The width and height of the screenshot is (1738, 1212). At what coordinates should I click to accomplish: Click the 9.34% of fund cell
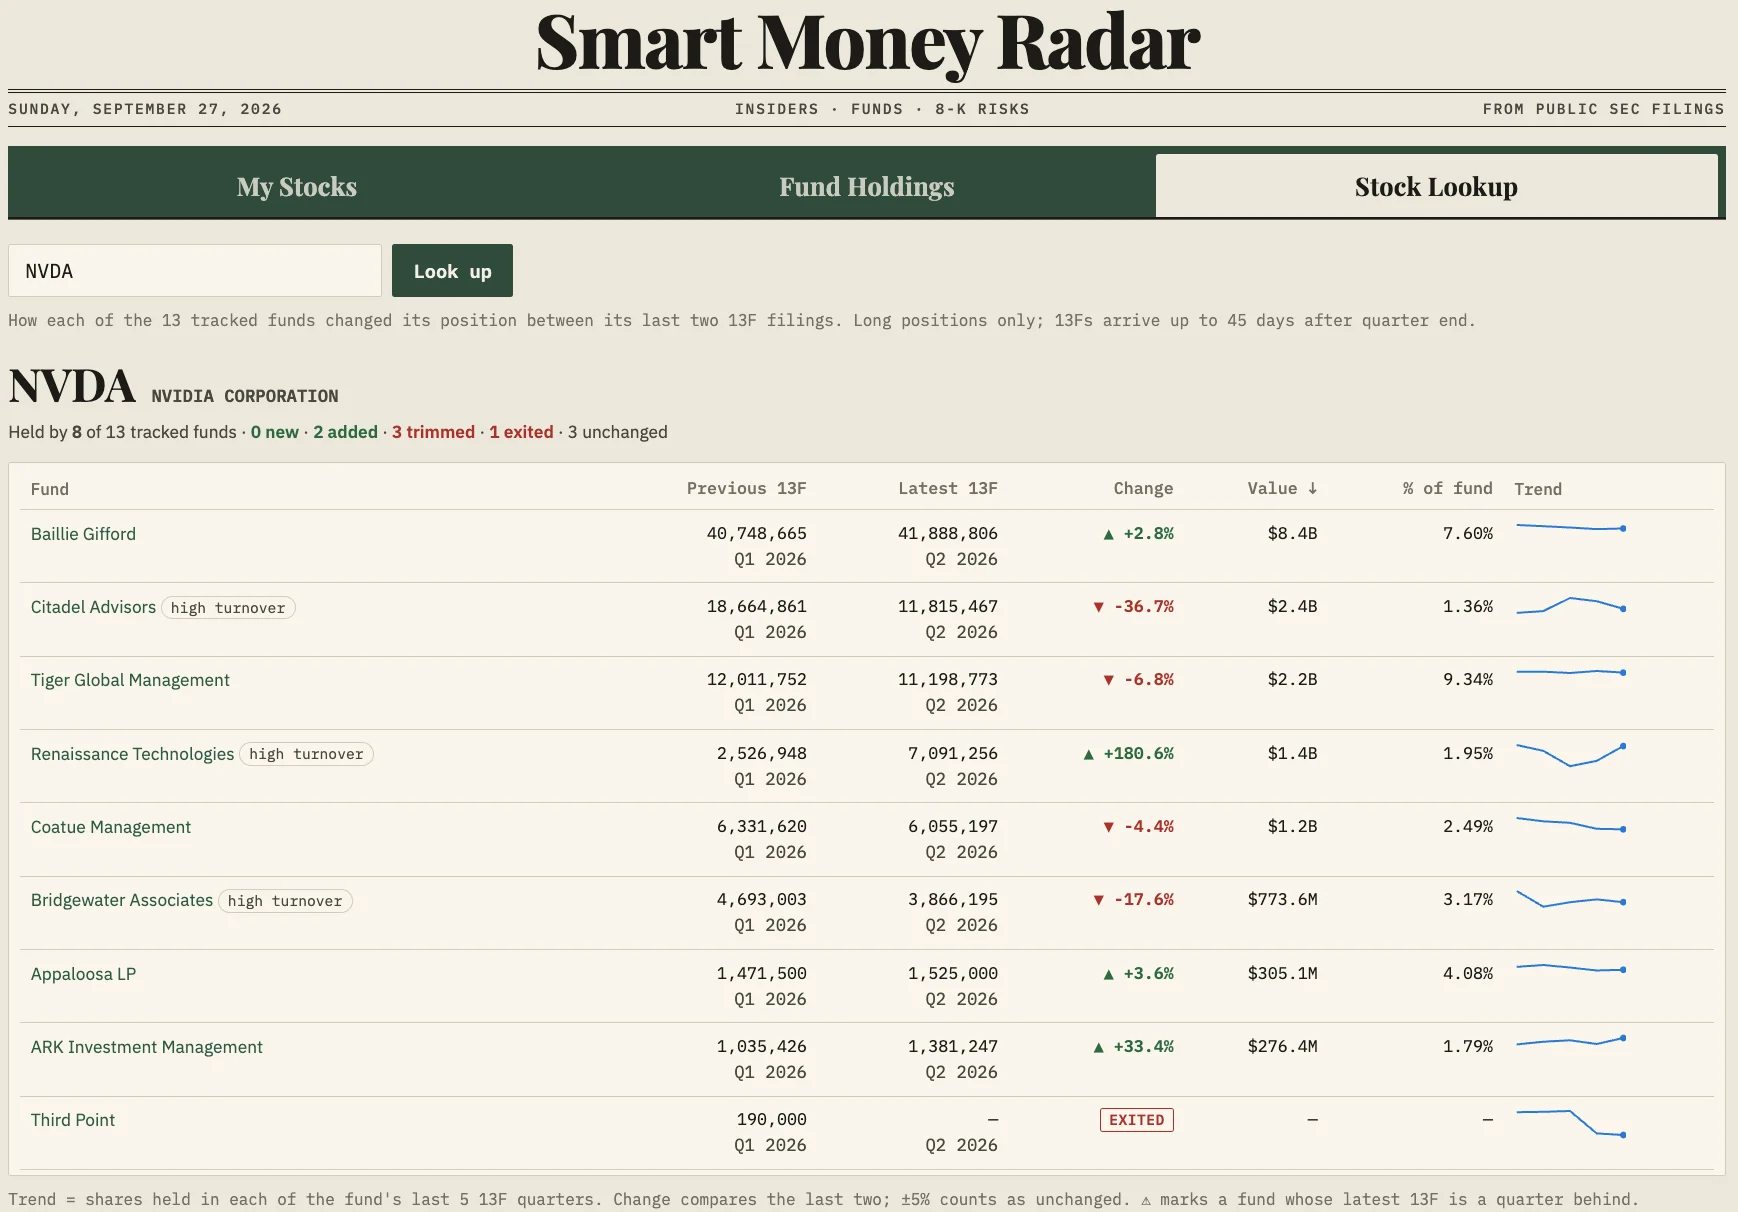click(x=1468, y=680)
